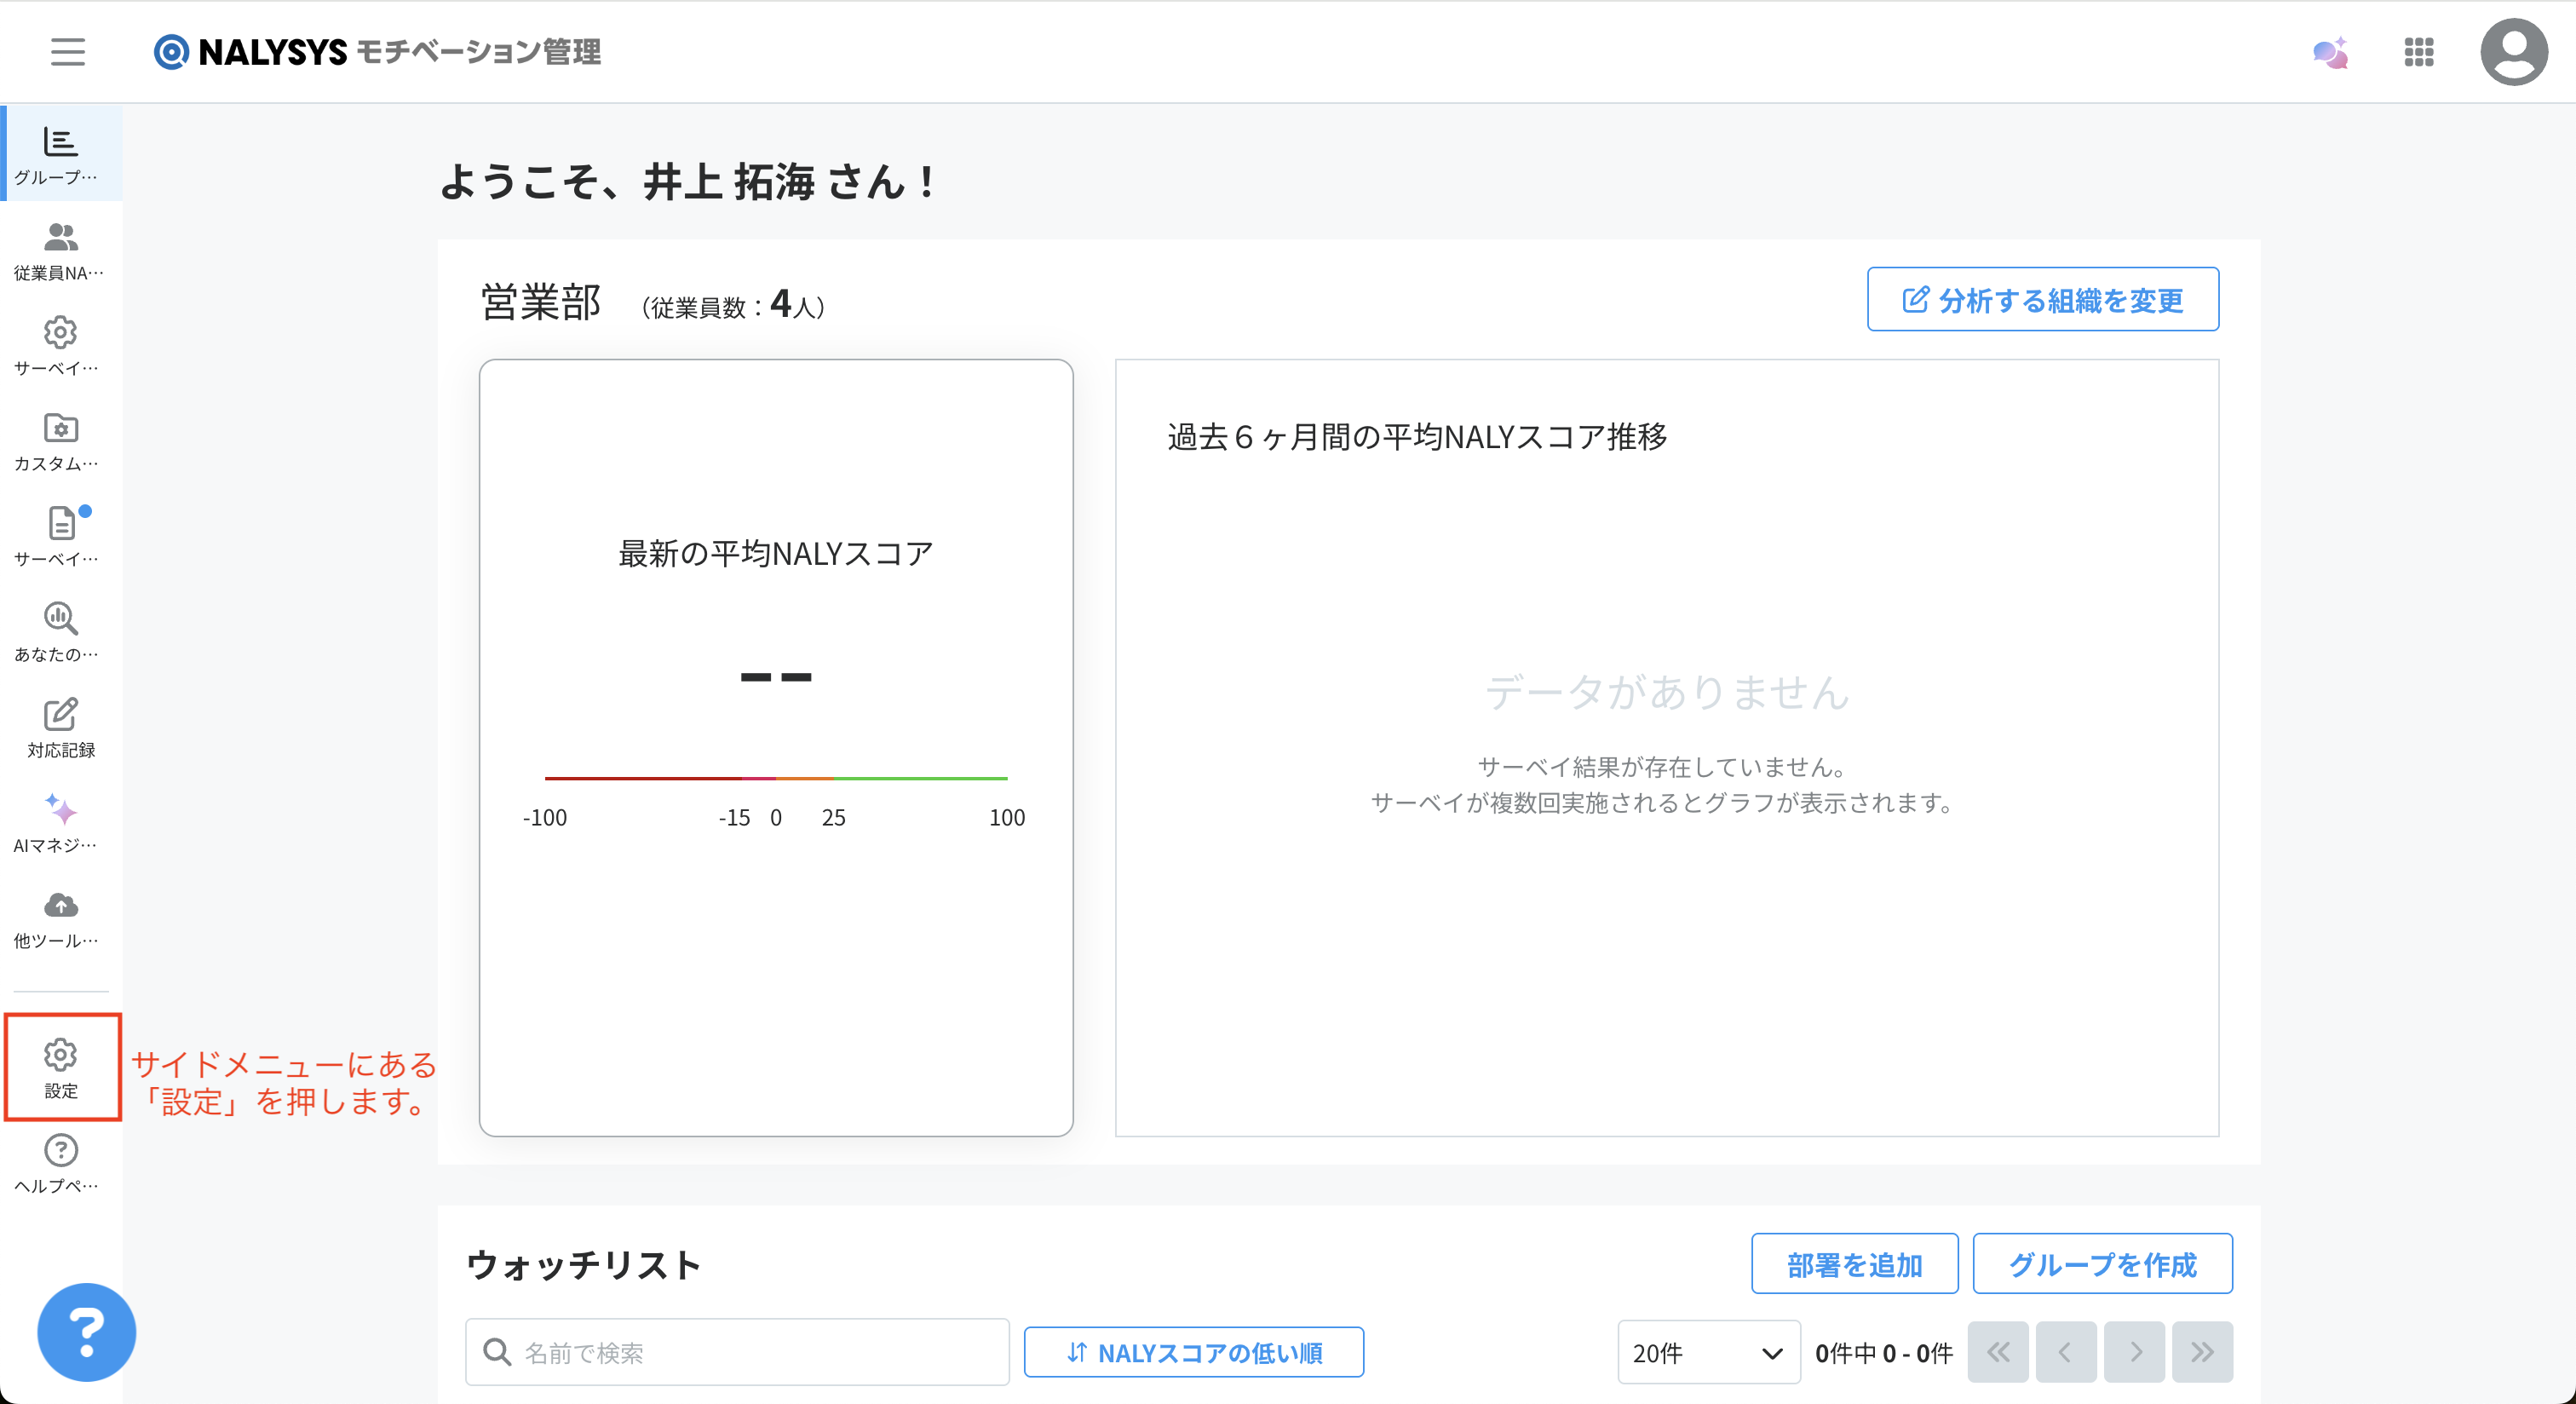Open the カスタム folder settings icon

60,441
